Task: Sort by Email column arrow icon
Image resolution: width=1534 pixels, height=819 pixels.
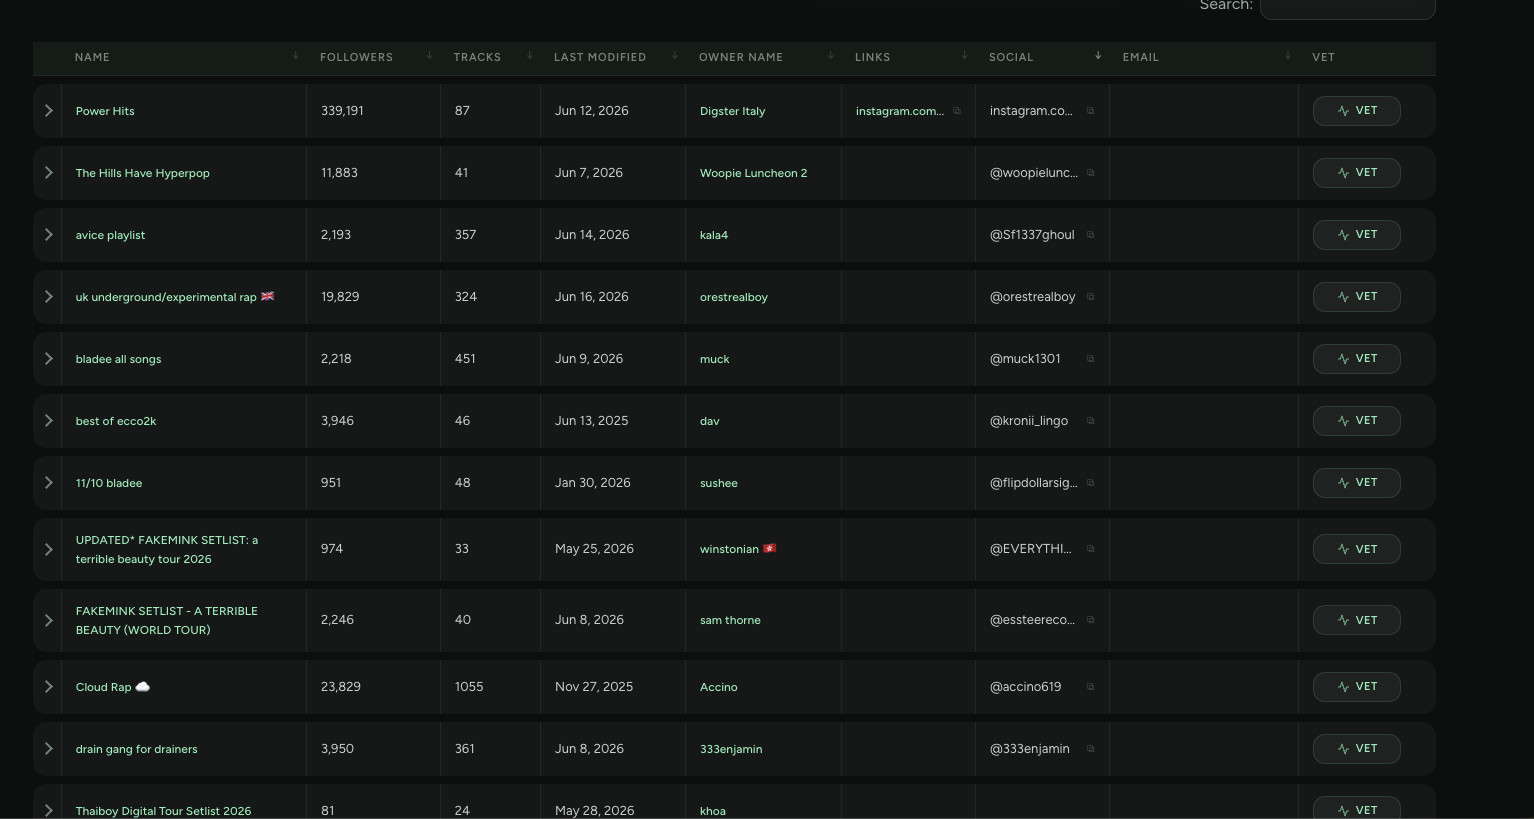Action: click(x=1288, y=56)
